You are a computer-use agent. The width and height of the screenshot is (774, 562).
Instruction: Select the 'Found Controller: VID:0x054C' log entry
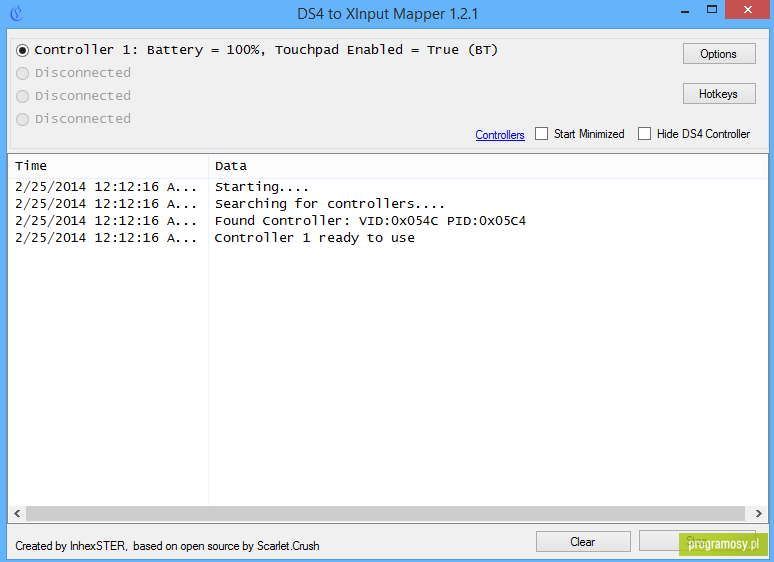click(387, 221)
